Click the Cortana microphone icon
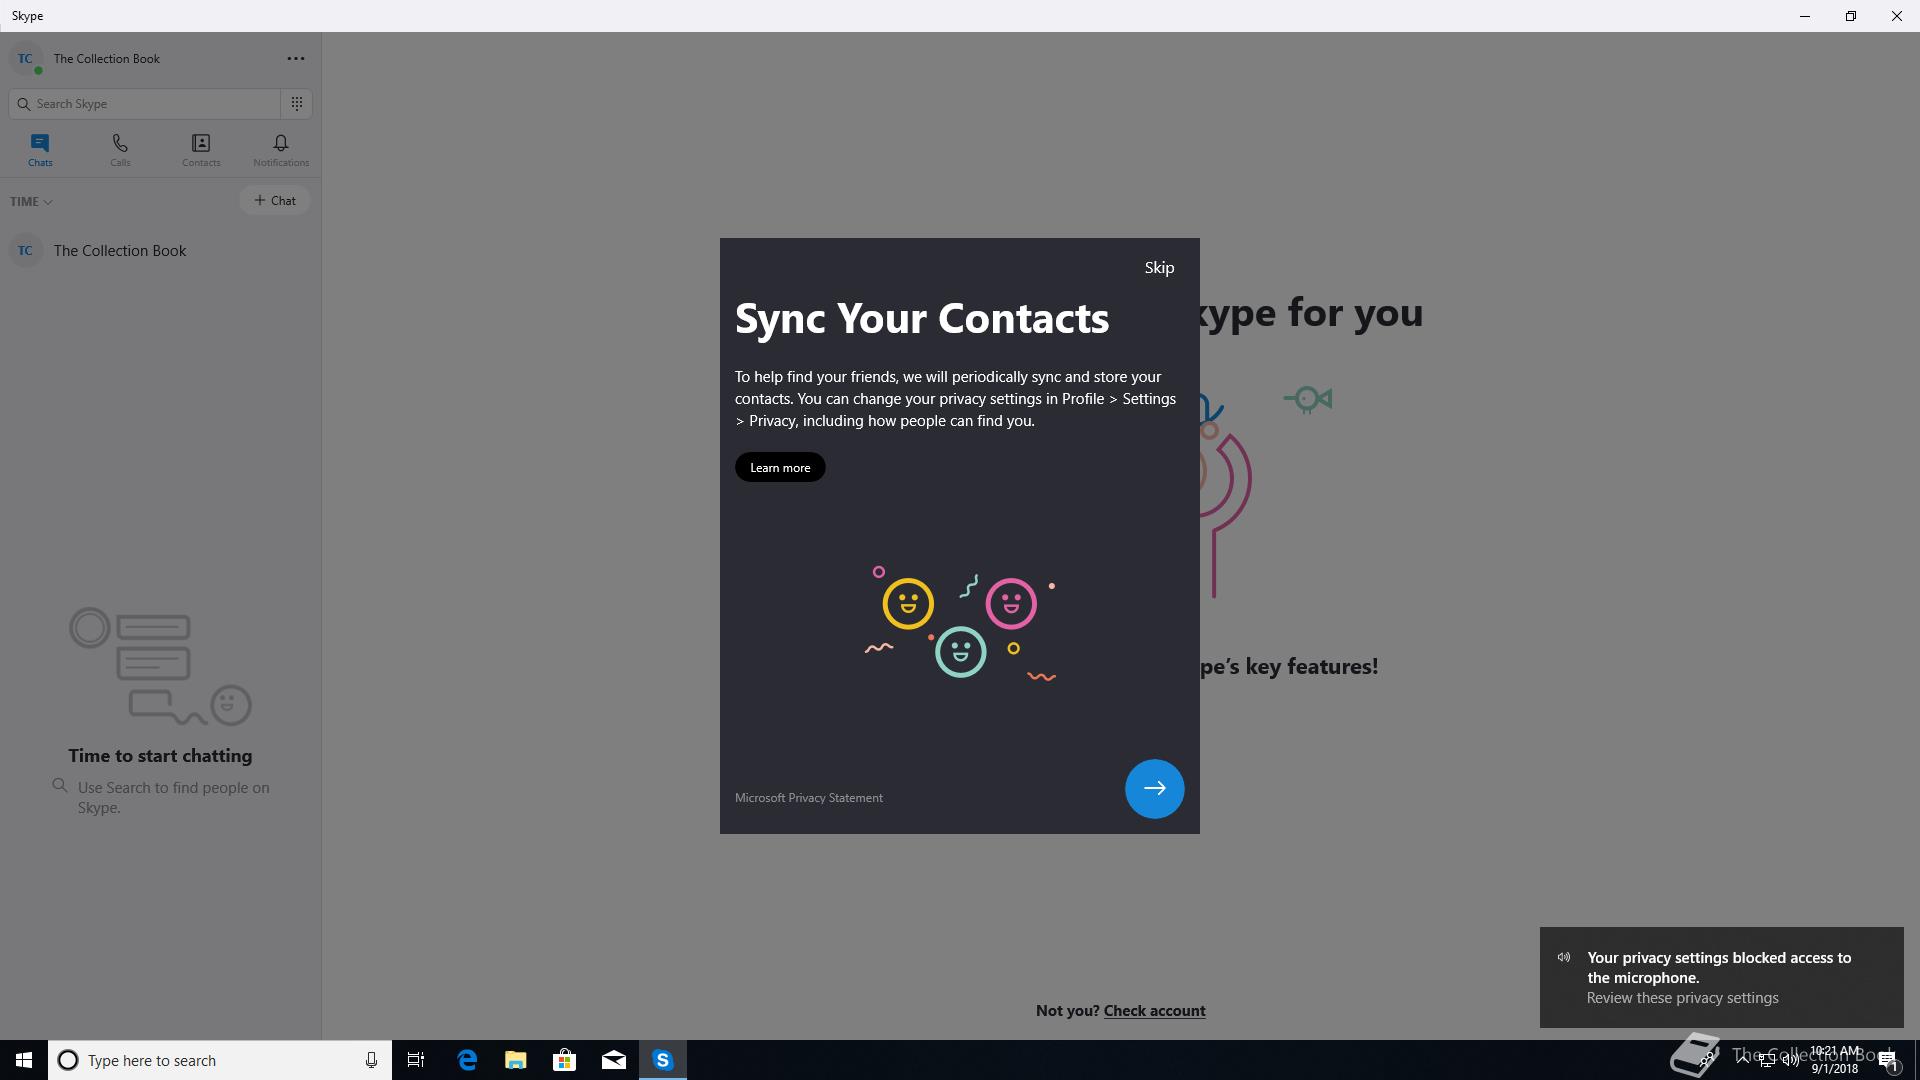 (371, 1060)
